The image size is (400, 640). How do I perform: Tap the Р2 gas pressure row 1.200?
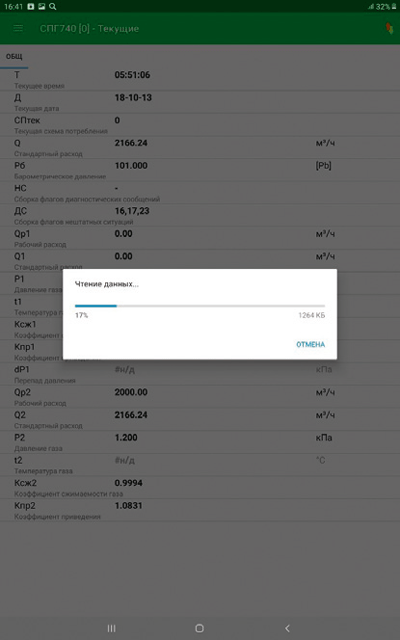(x=200, y=442)
